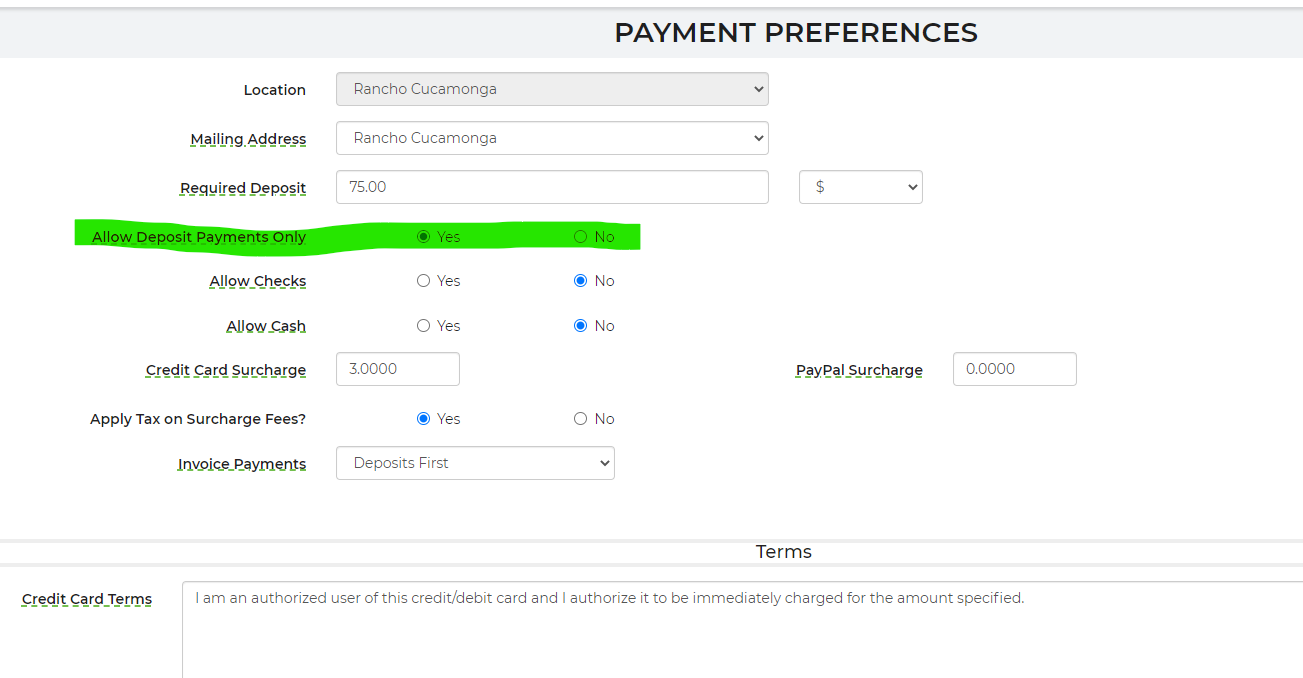The image size is (1303, 678).
Task: Focus the Credit Card Surcharge field
Action: pos(397,369)
